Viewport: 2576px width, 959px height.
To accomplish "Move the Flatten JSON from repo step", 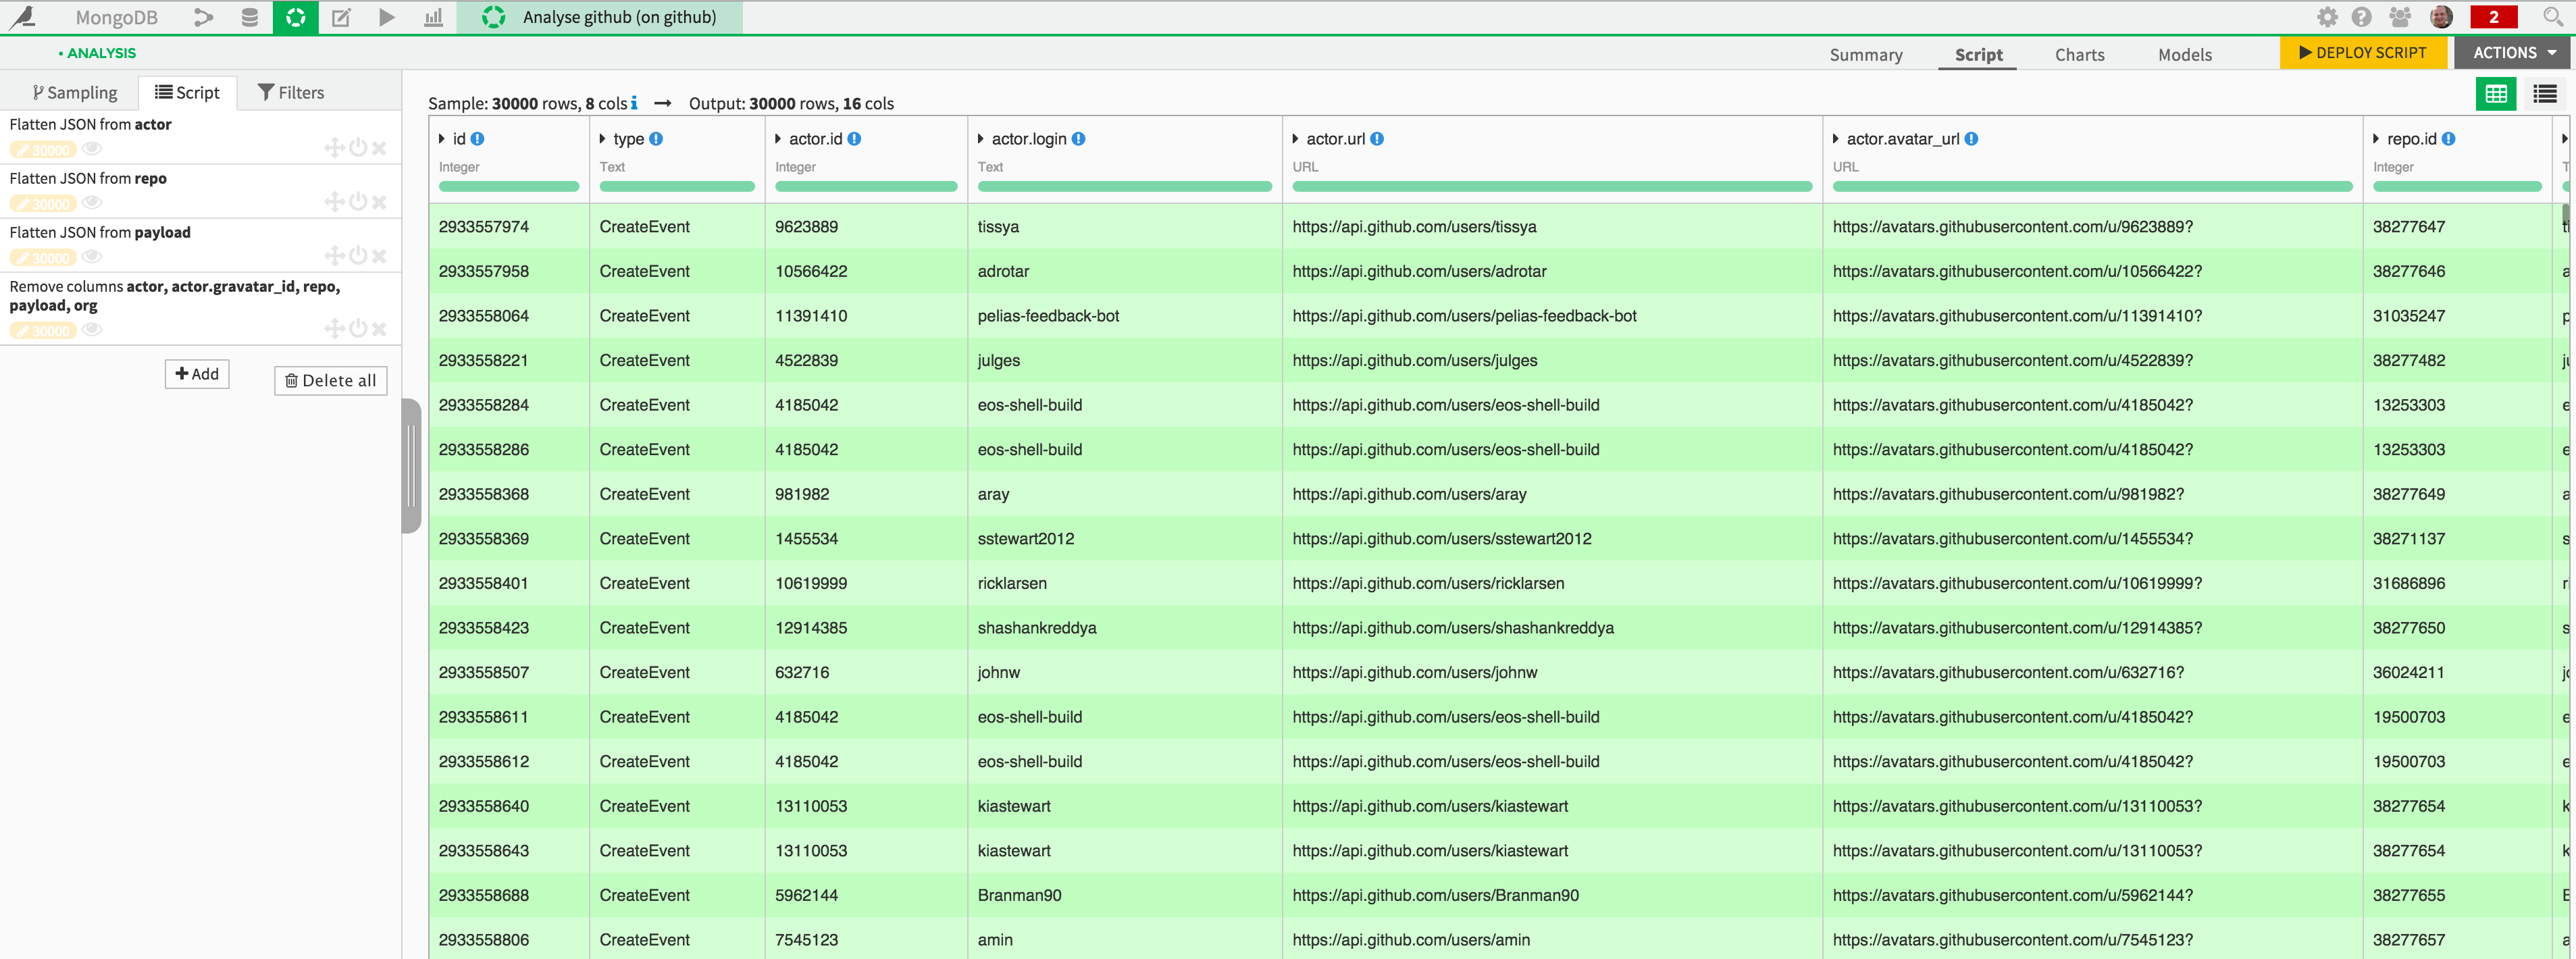I will (x=334, y=202).
